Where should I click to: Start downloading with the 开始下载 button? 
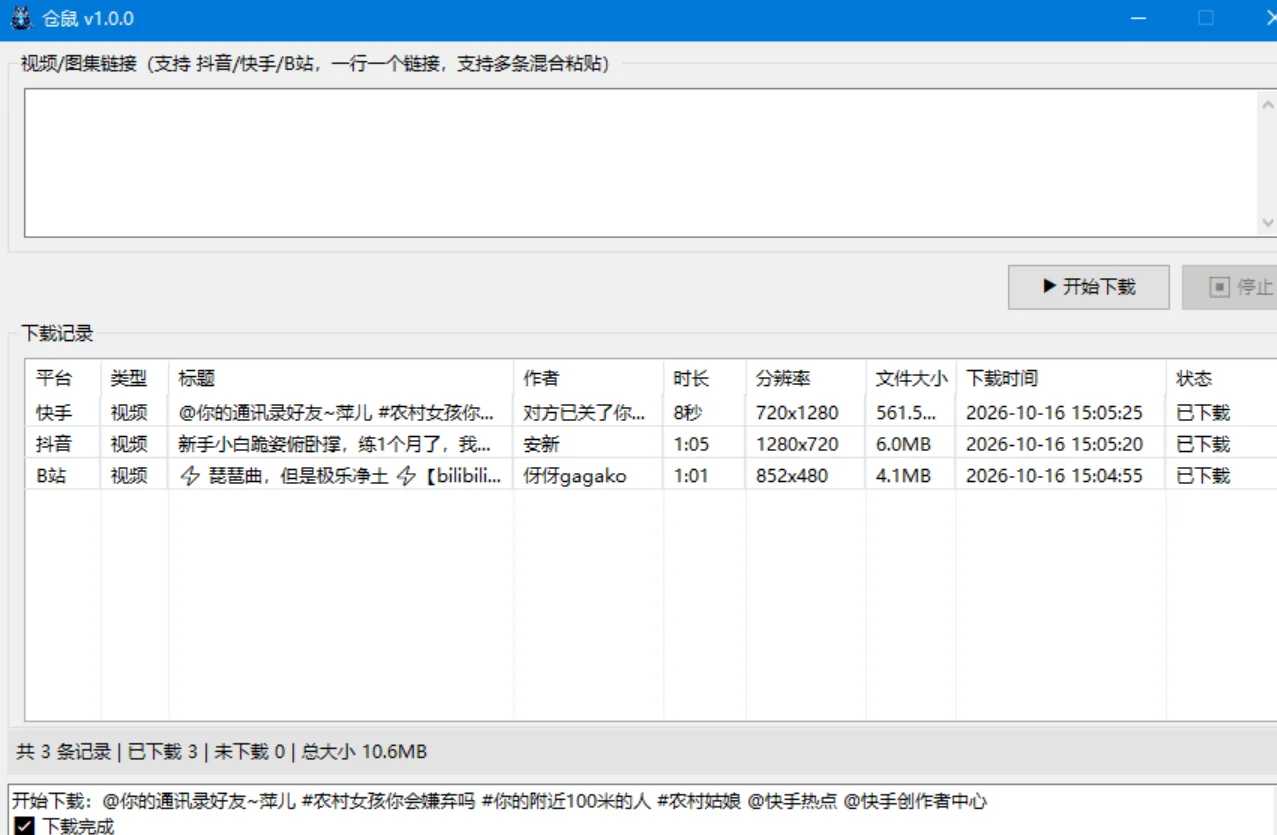pyautogui.click(x=1088, y=287)
